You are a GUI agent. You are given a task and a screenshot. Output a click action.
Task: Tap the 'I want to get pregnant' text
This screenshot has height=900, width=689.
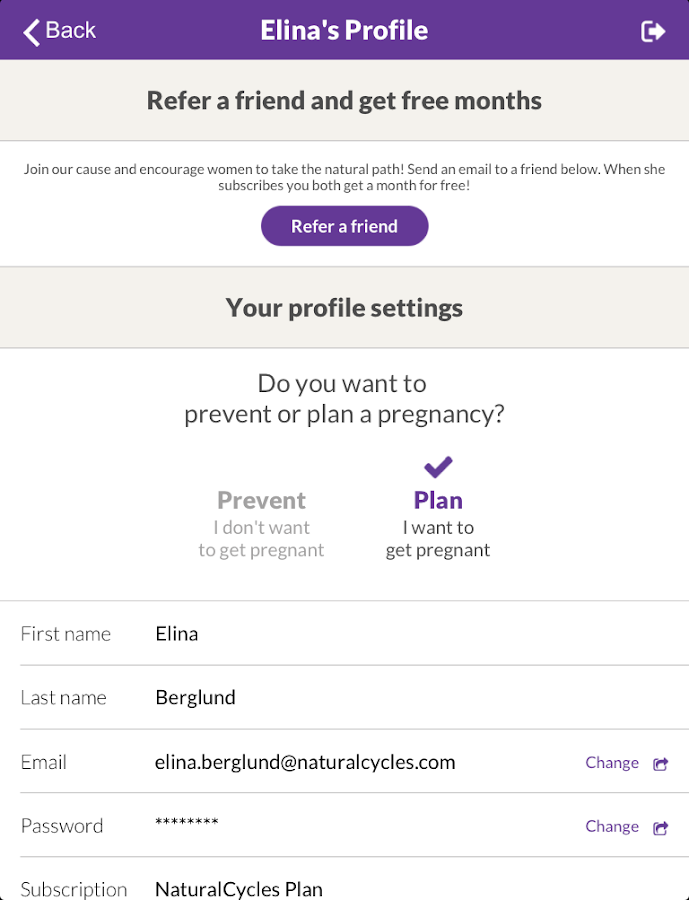(x=438, y=539)
